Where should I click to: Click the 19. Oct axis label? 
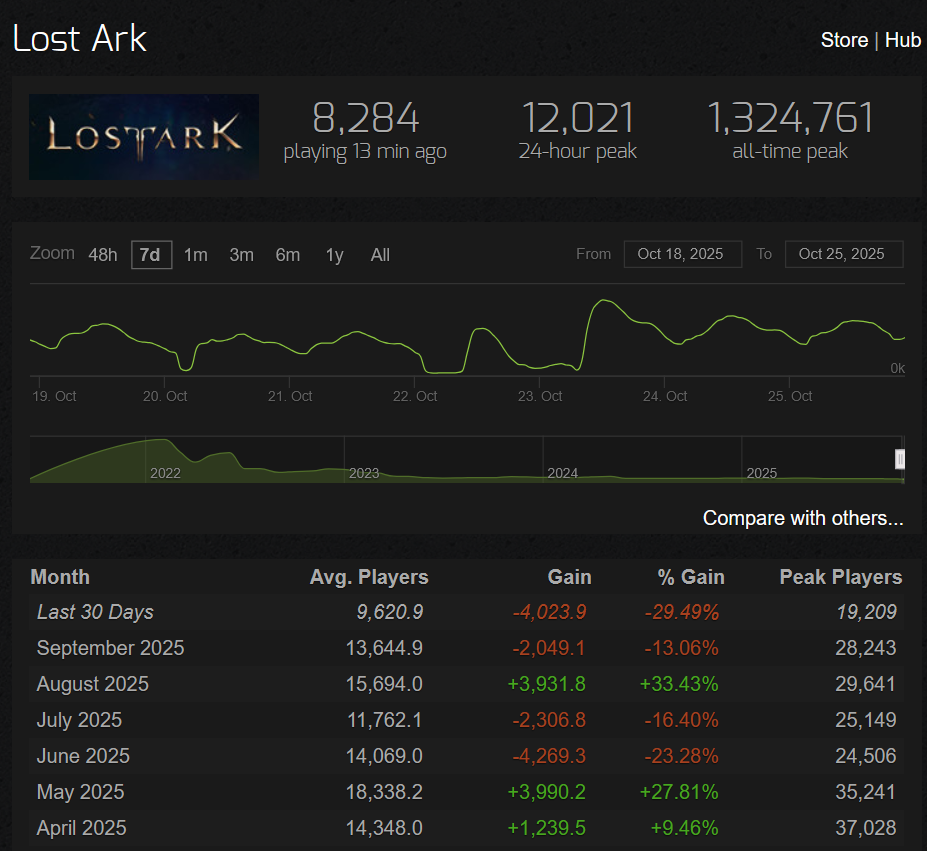[x=54, y=396]
